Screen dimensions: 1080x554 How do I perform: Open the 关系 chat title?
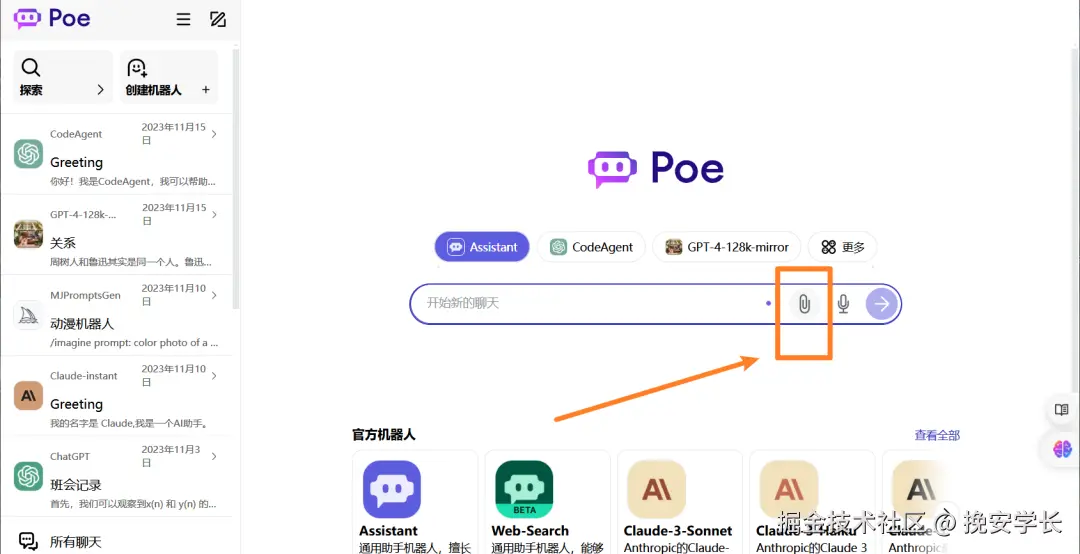(x=63, y=243)
